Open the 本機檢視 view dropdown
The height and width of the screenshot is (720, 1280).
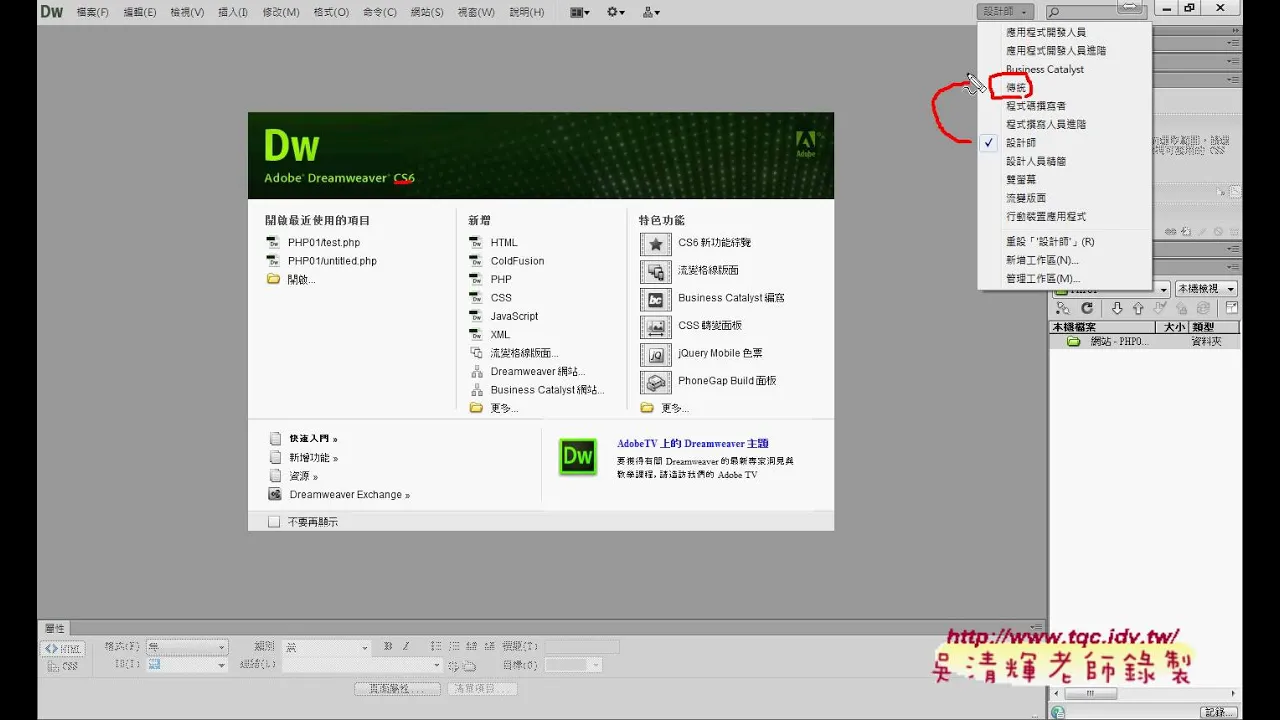[1206, 289]
